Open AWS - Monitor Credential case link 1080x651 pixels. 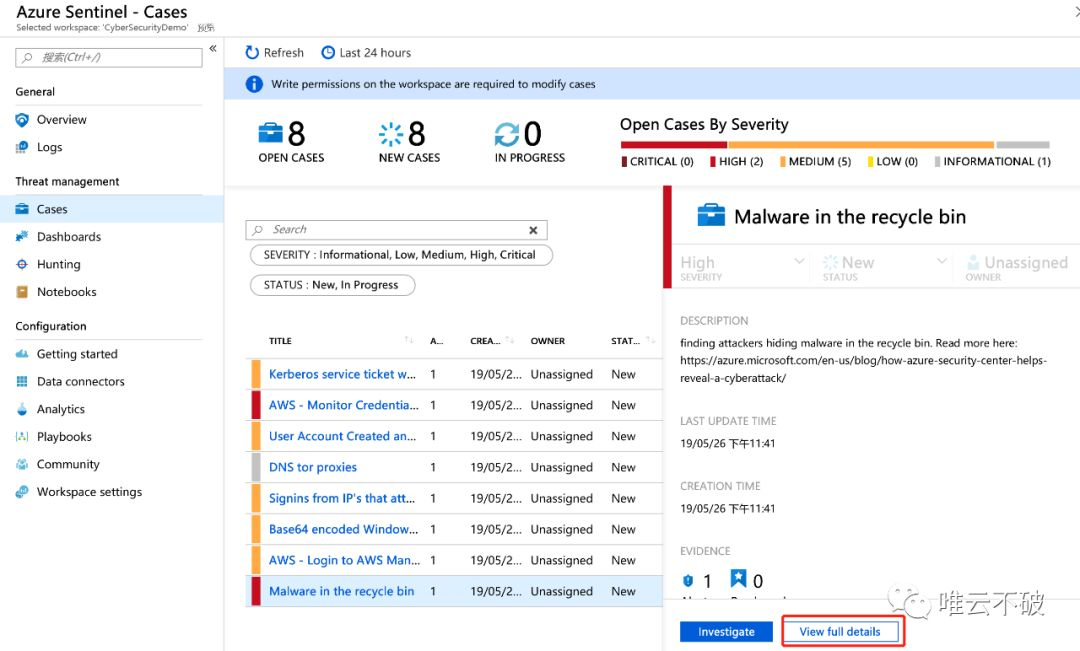[x=344, y=405]
